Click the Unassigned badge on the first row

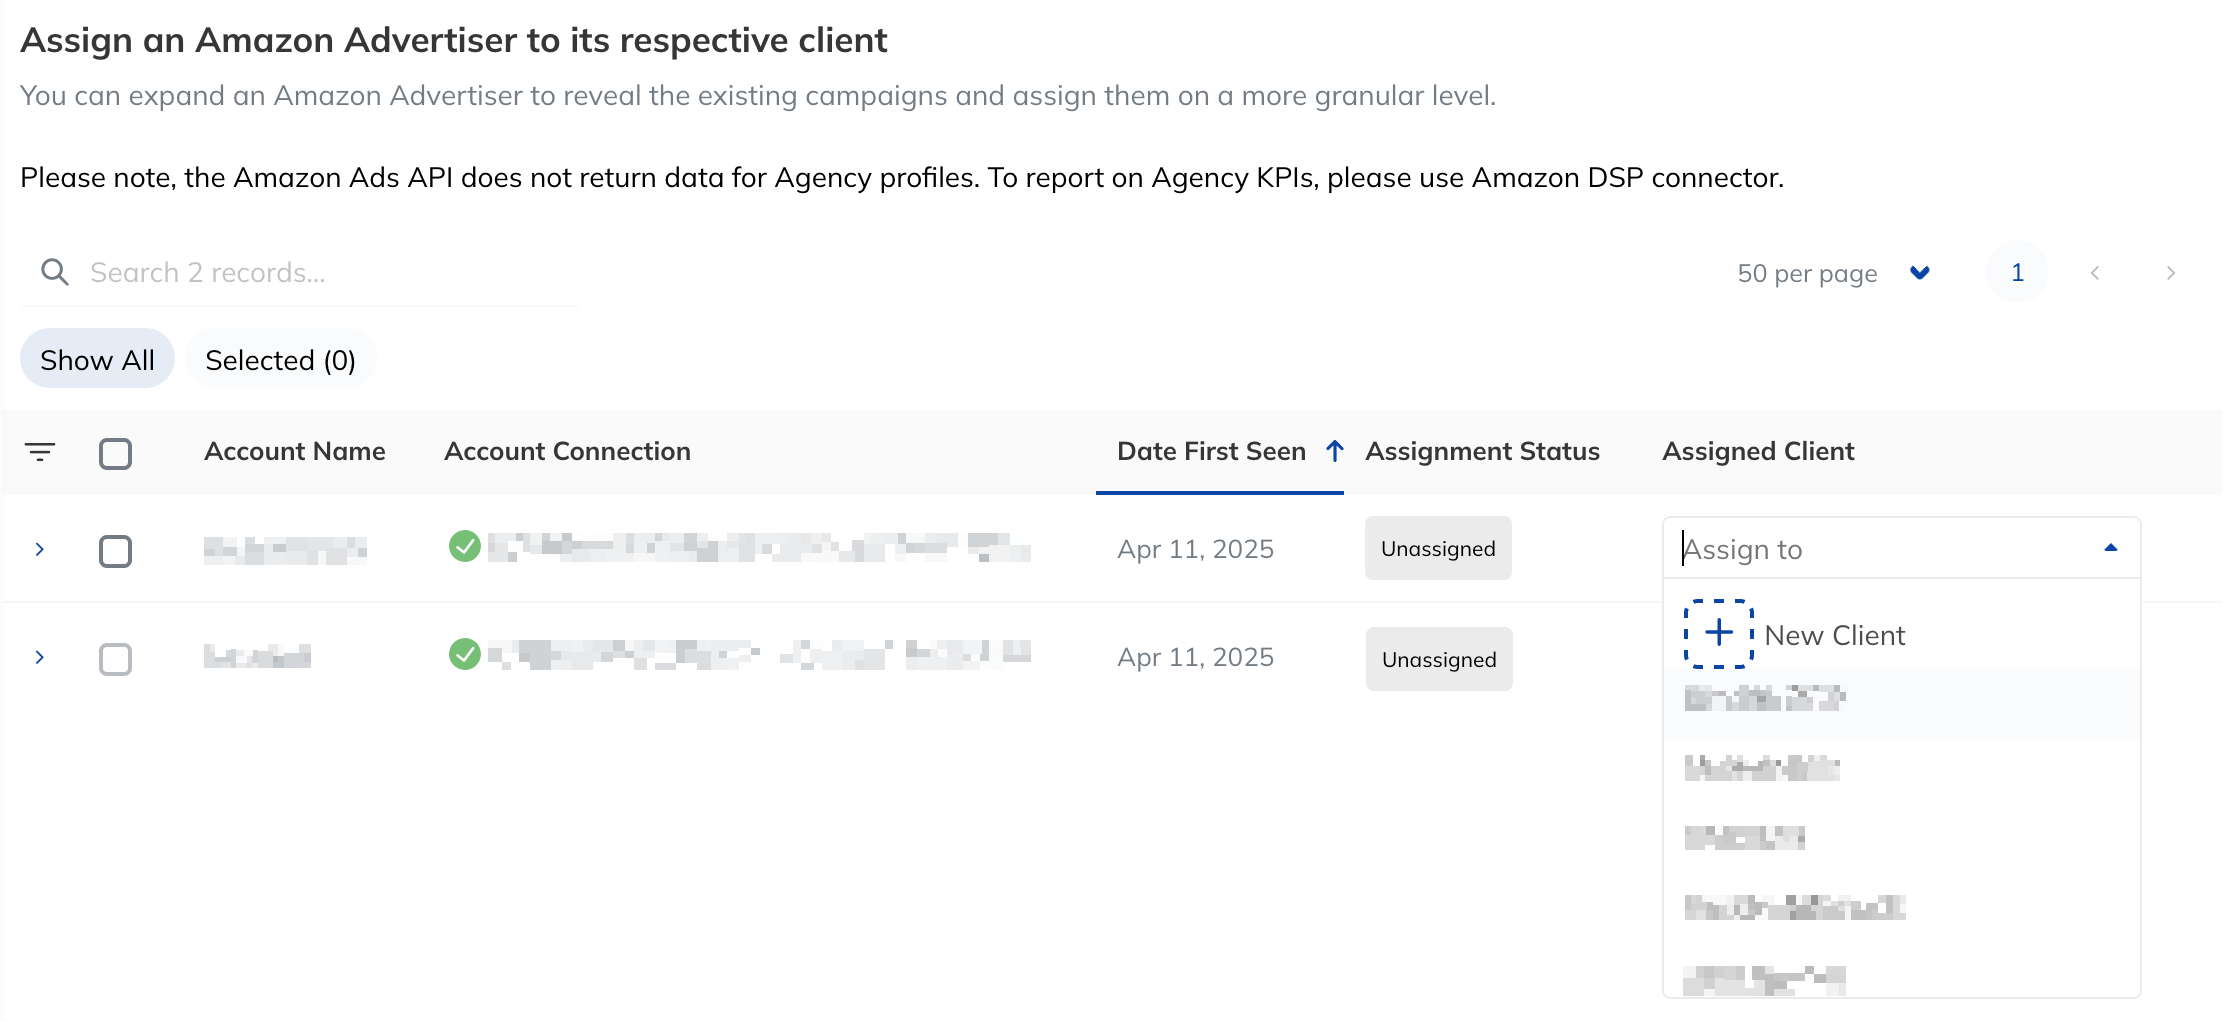click(x=1437, y=548)
